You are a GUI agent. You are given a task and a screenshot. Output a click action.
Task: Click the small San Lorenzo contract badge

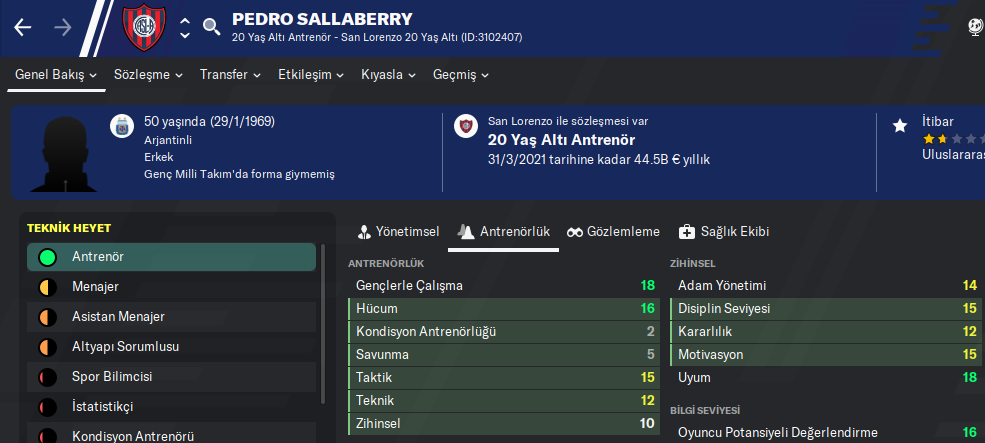click(464, 126)
